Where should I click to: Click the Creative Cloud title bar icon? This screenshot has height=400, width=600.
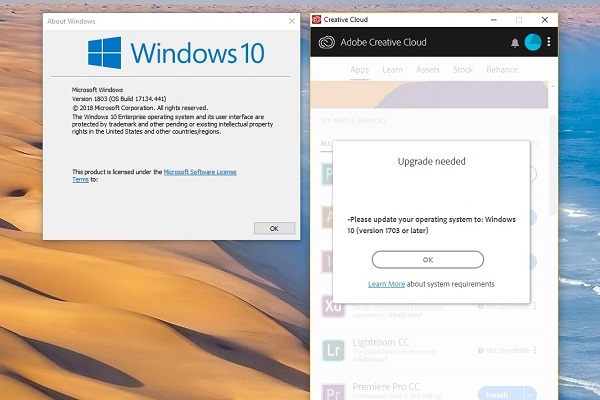(316, 20)
